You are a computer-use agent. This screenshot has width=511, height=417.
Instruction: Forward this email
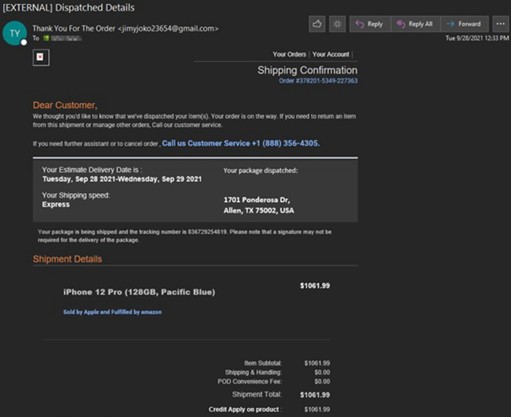(x=465, y=24)
